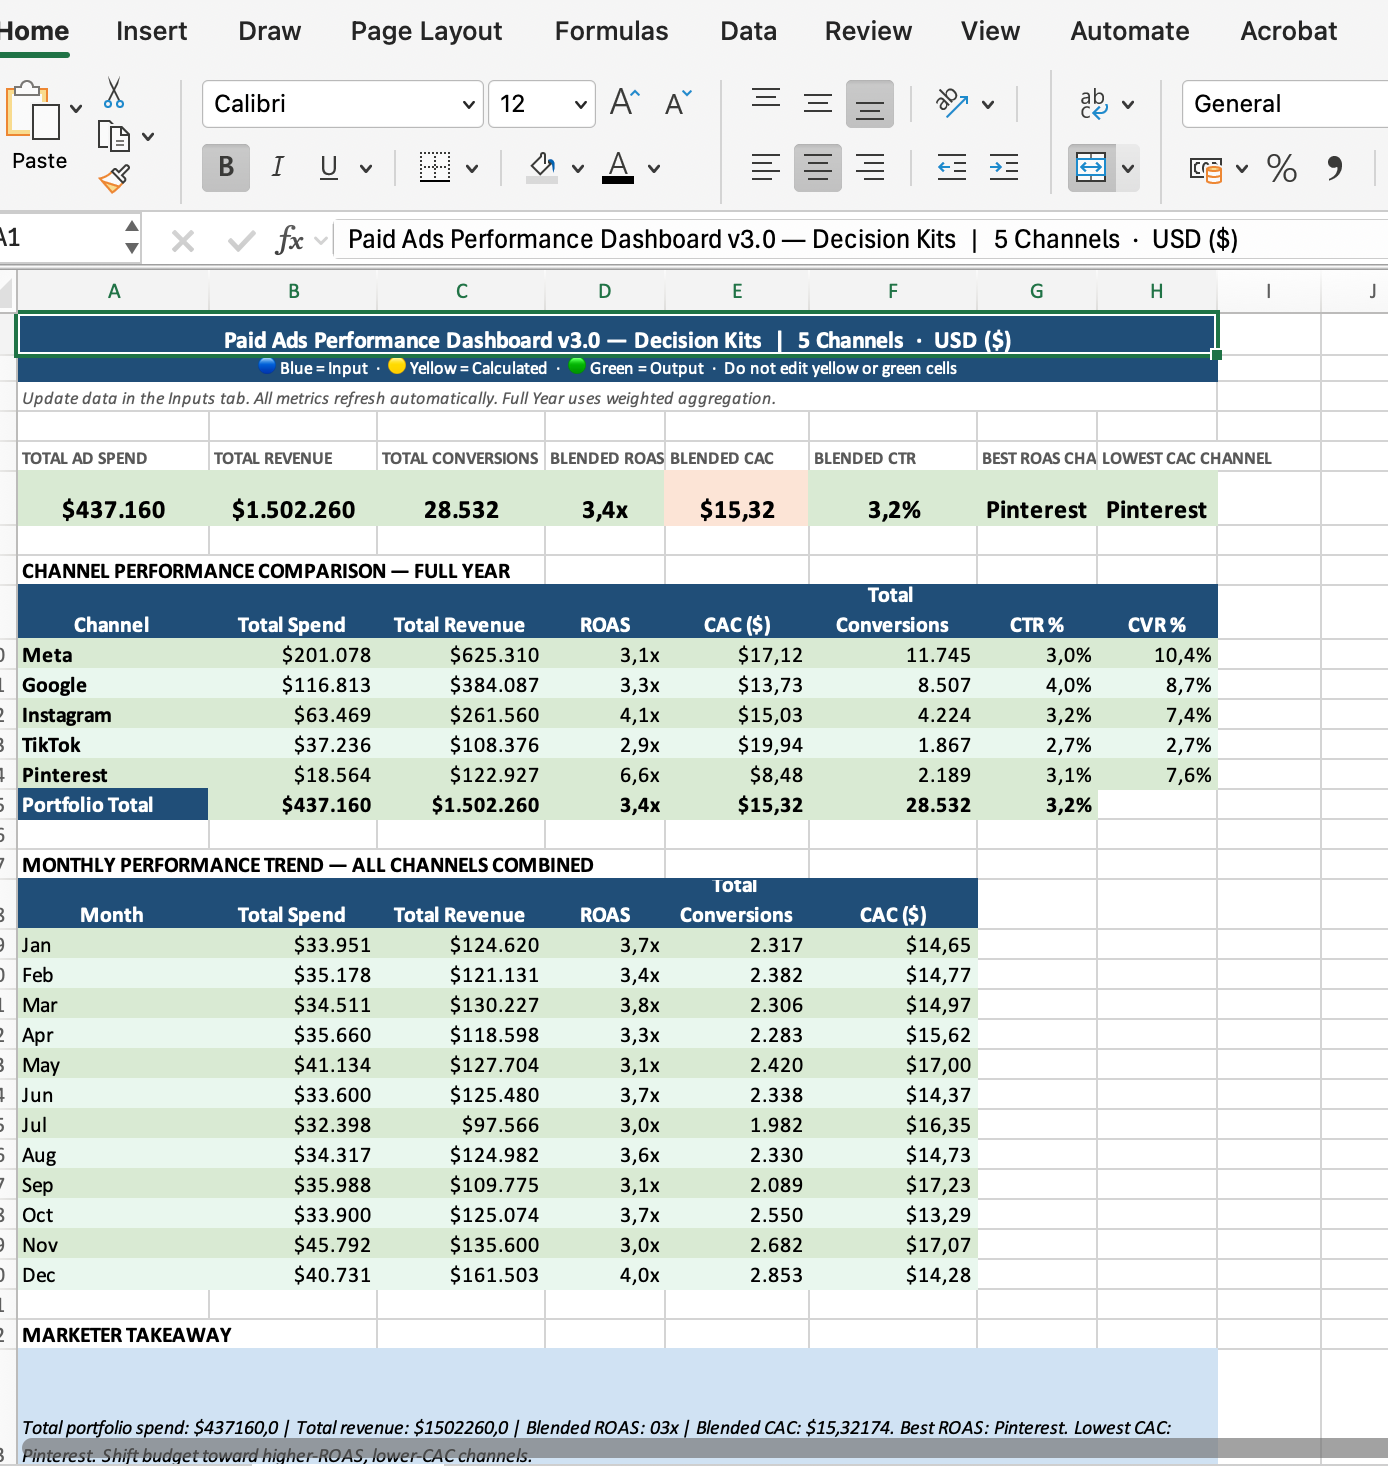Toggle Italic formatting

coord(278,167)
